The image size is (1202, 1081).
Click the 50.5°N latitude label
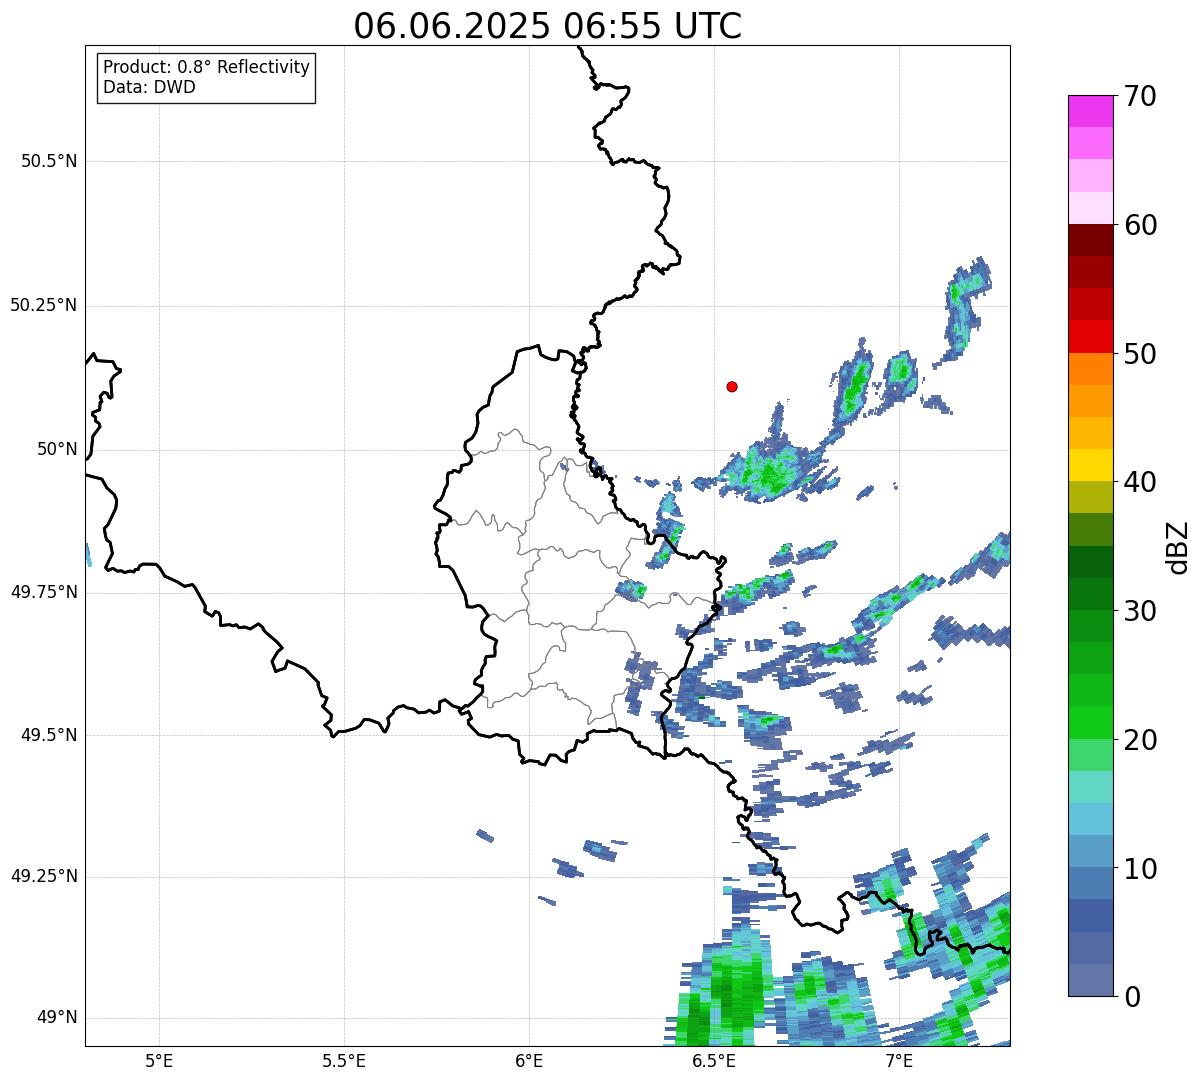click(49, 161)
